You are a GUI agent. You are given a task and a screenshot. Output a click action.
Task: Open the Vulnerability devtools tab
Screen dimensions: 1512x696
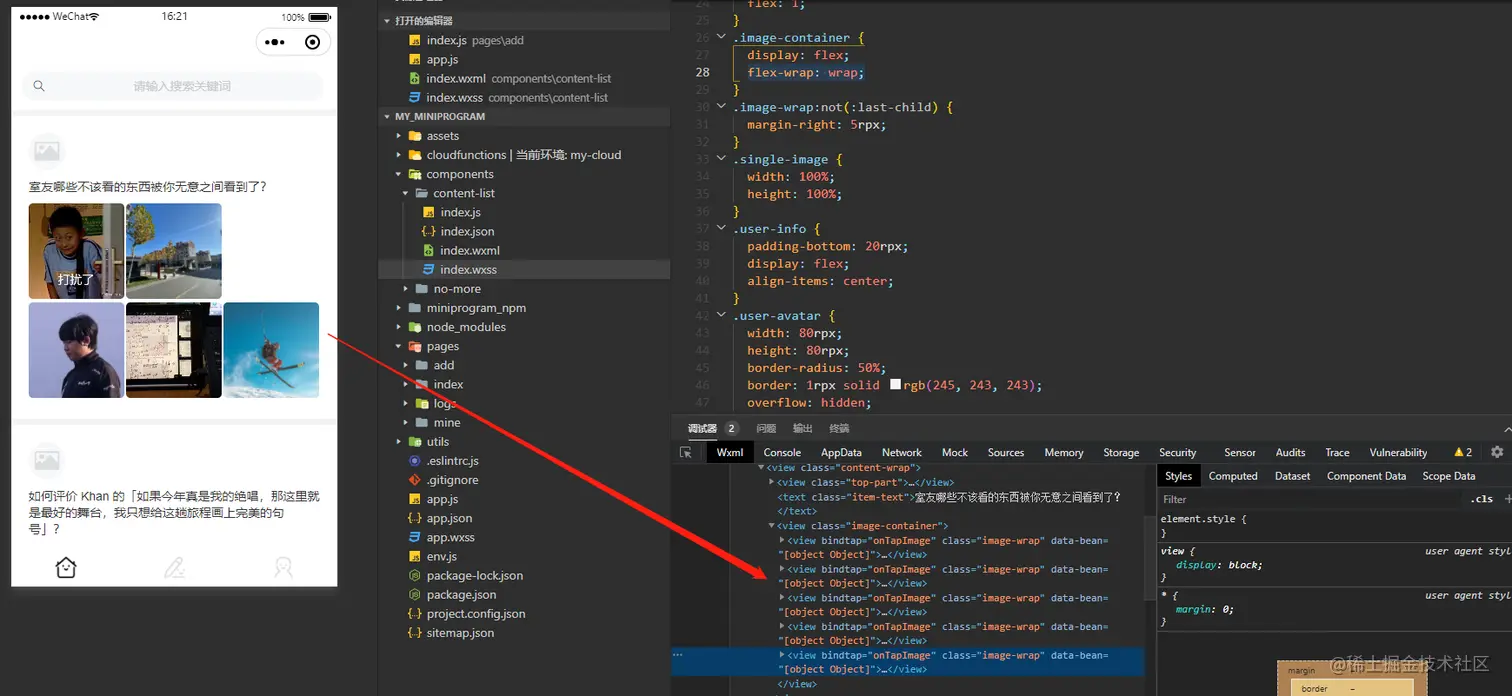click(x=1398, y=452)
